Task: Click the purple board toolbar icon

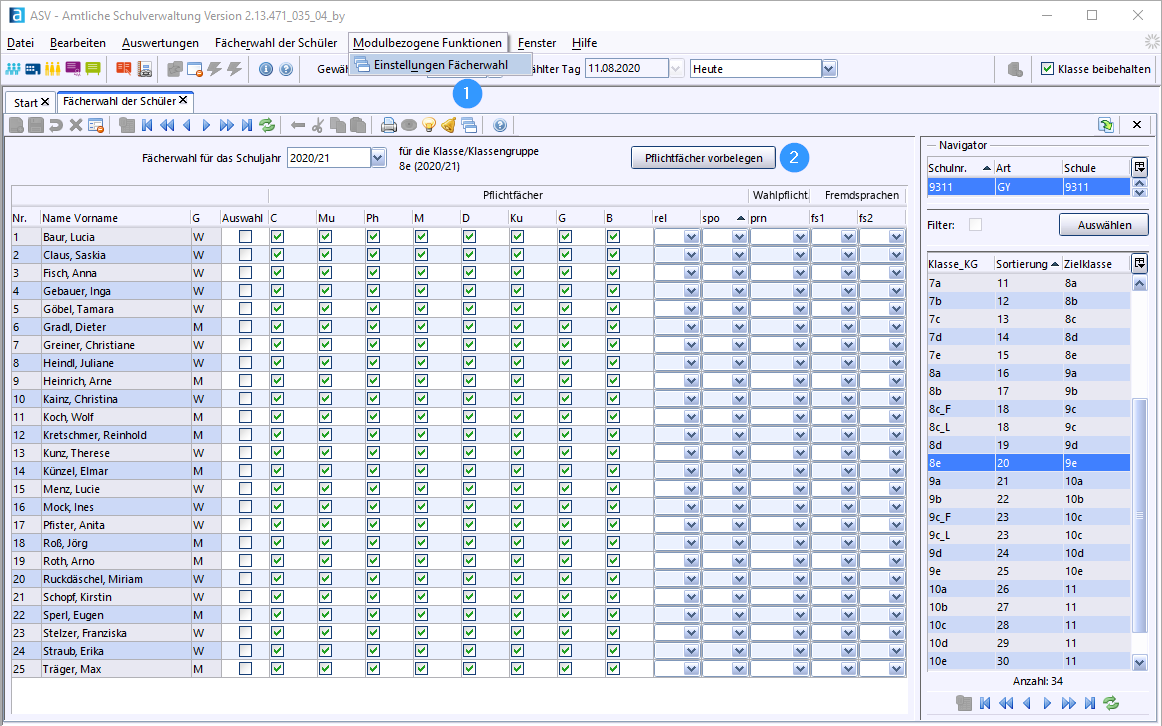Action: point(73,69)
